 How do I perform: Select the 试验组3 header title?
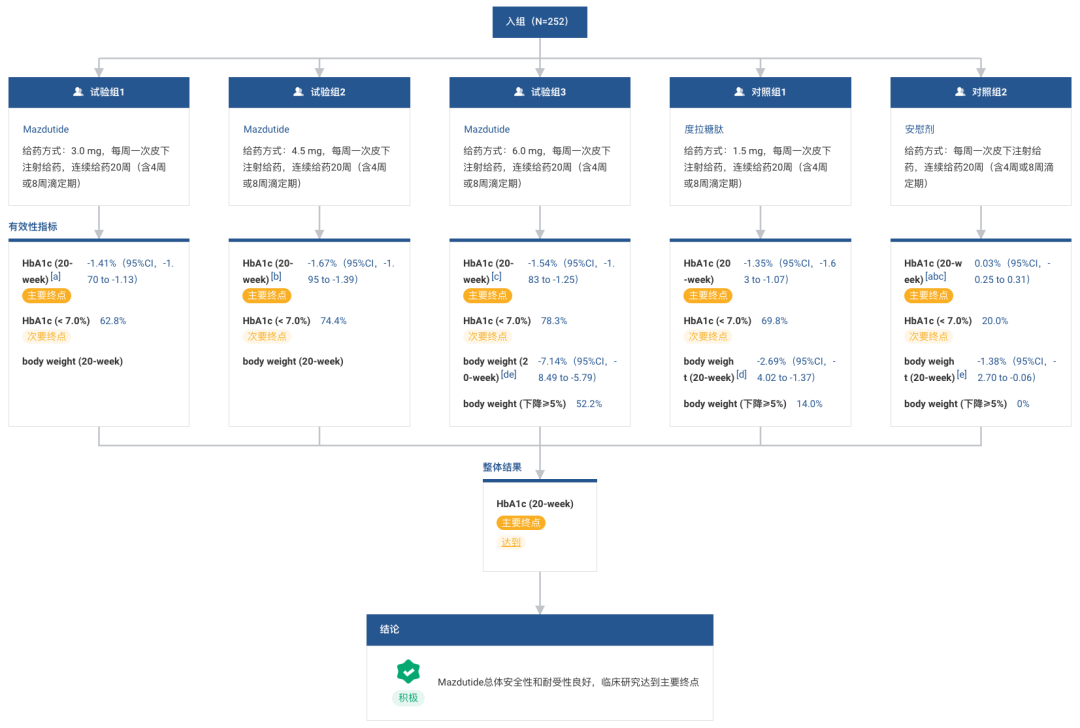[x=548, y=92]
